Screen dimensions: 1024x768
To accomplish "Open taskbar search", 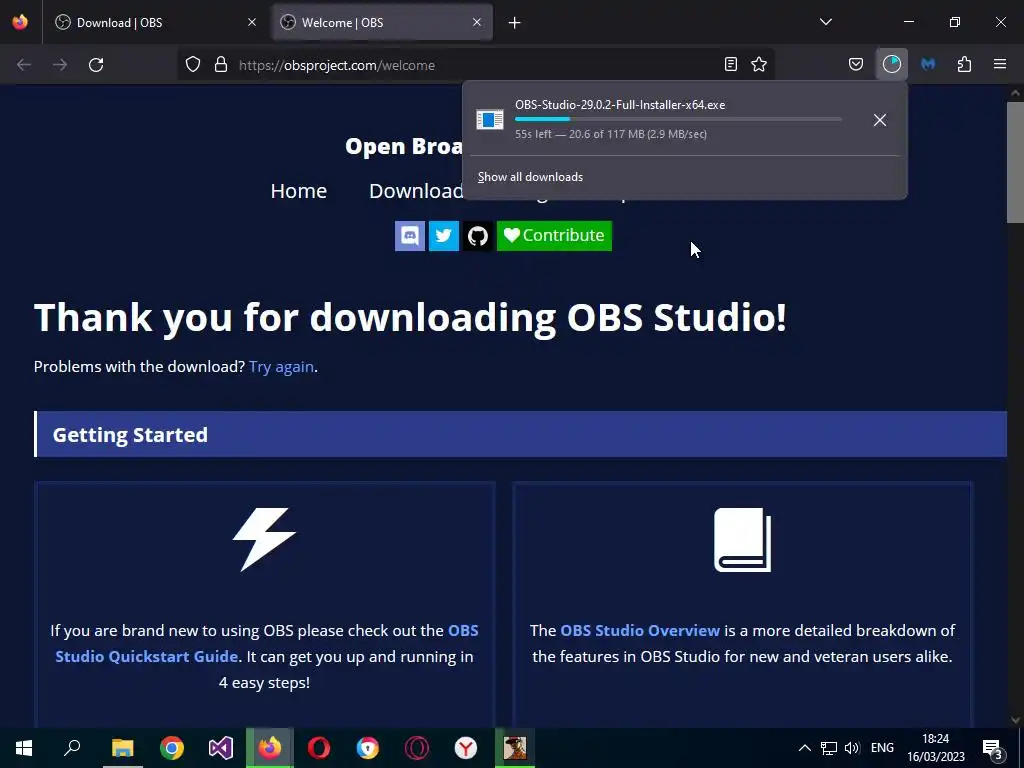I will click(x=72, y=748).
